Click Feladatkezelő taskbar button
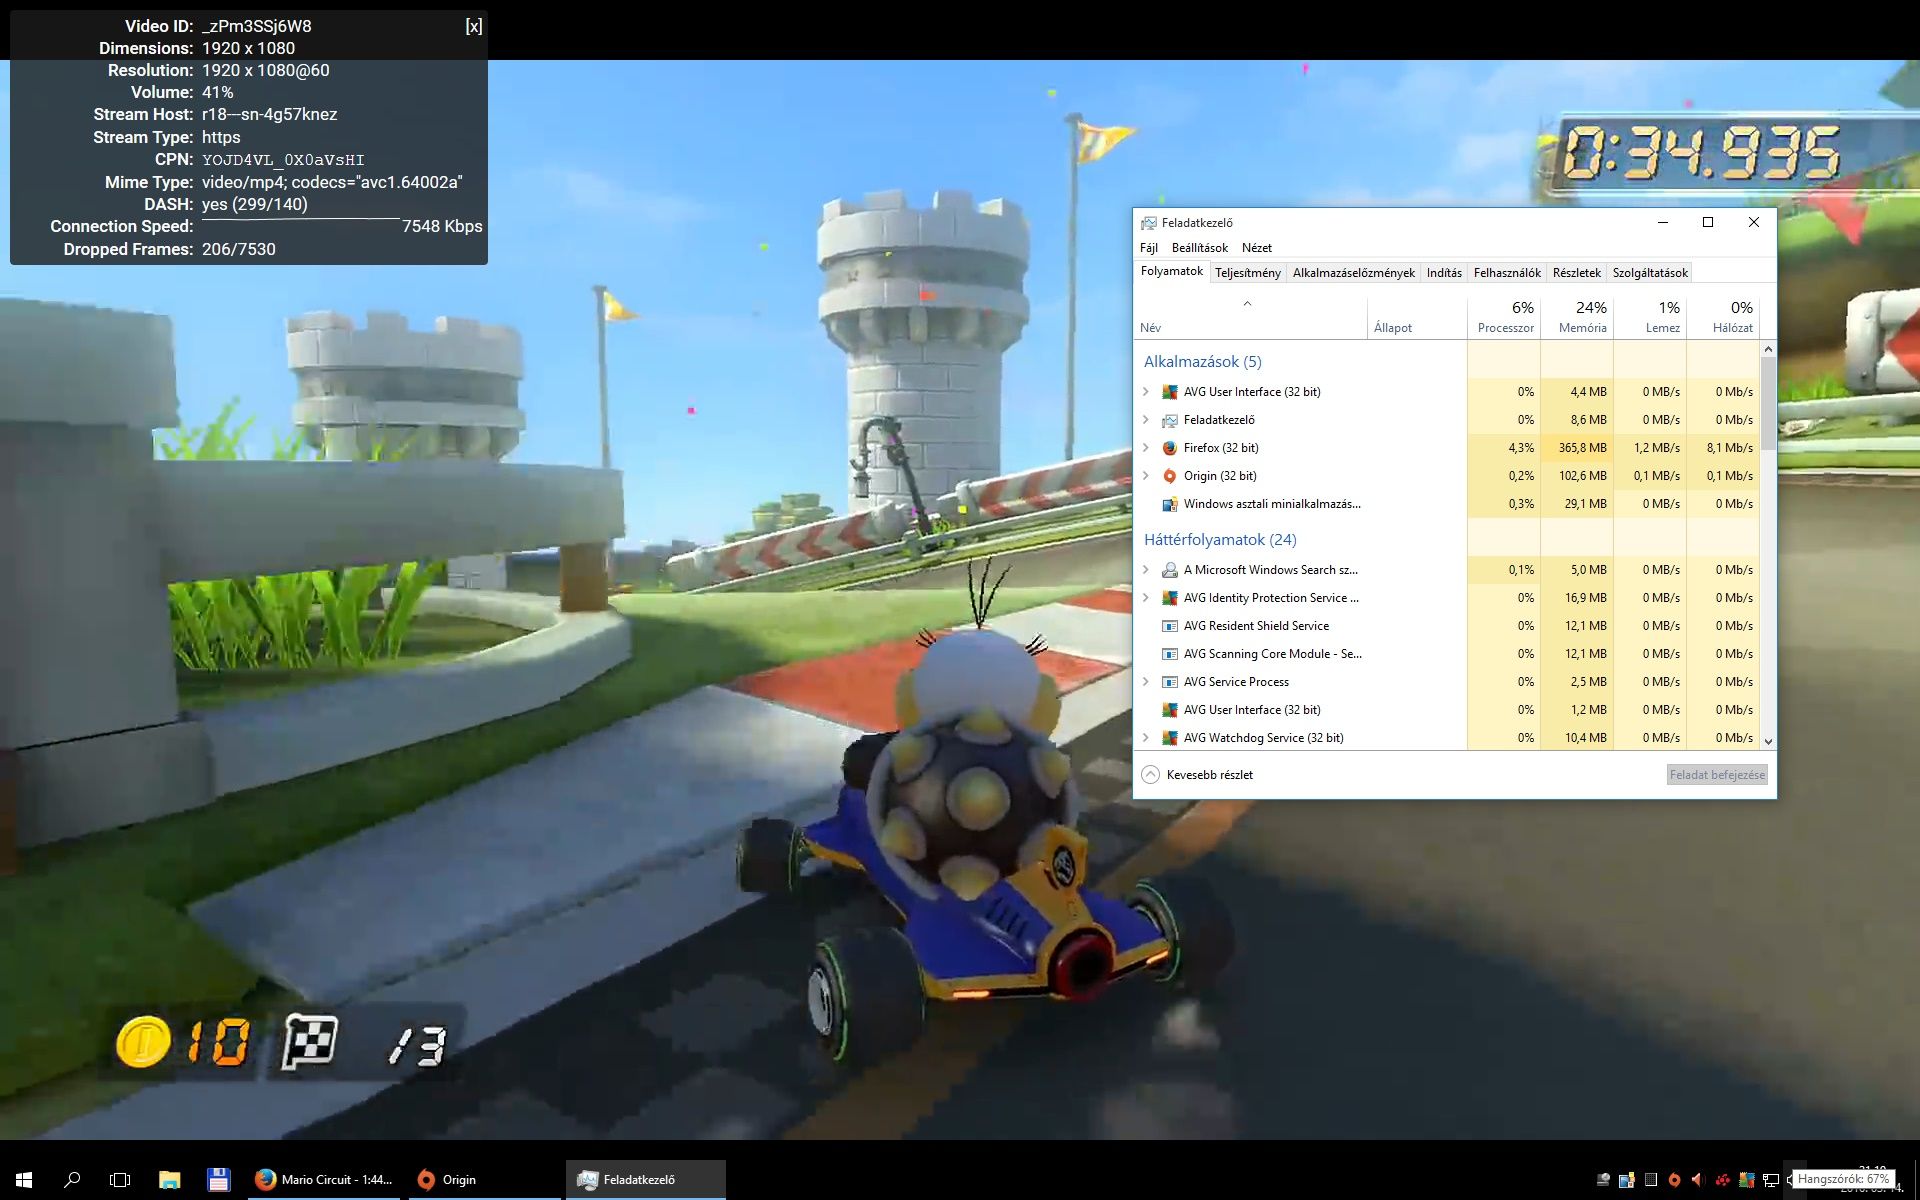The height and width of the screenshot is (1200, 1920). tap(645, 1180)
